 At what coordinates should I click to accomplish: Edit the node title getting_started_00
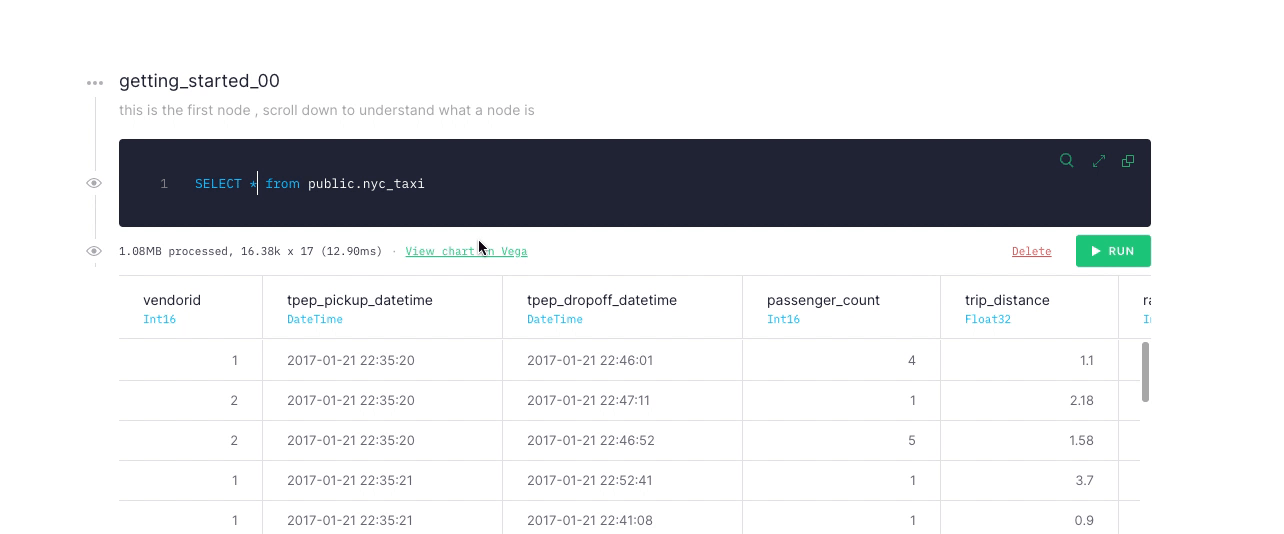pos(199,81)
